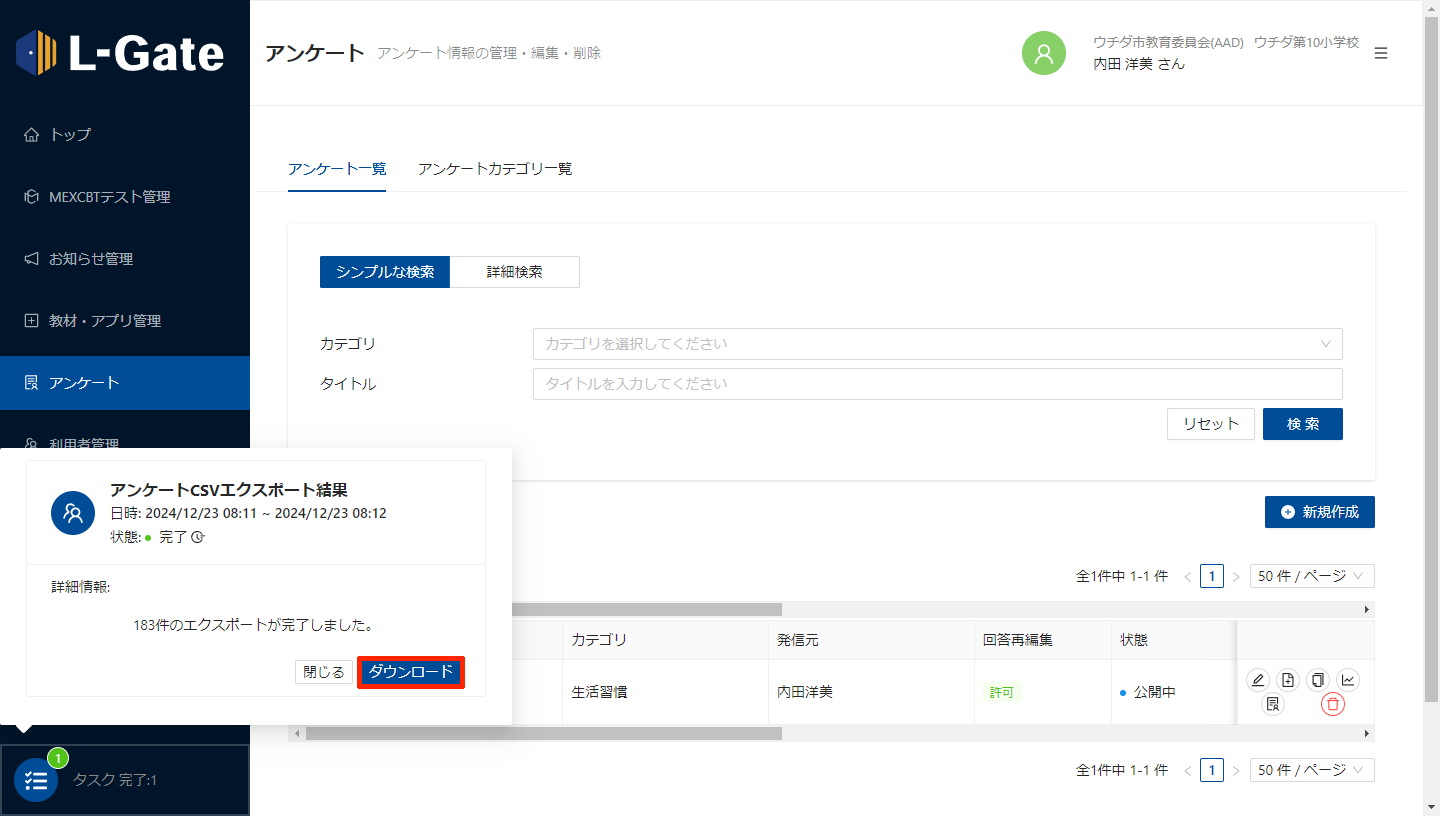Click the copy survey icon in row

pyautogui.click(x=1318, y=680)
